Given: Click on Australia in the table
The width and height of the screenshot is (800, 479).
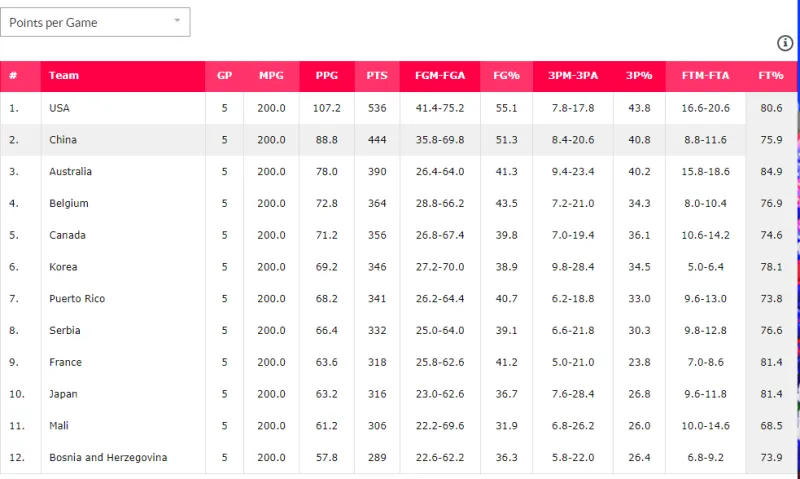Looking at the screenshot, I should point(70,172).
